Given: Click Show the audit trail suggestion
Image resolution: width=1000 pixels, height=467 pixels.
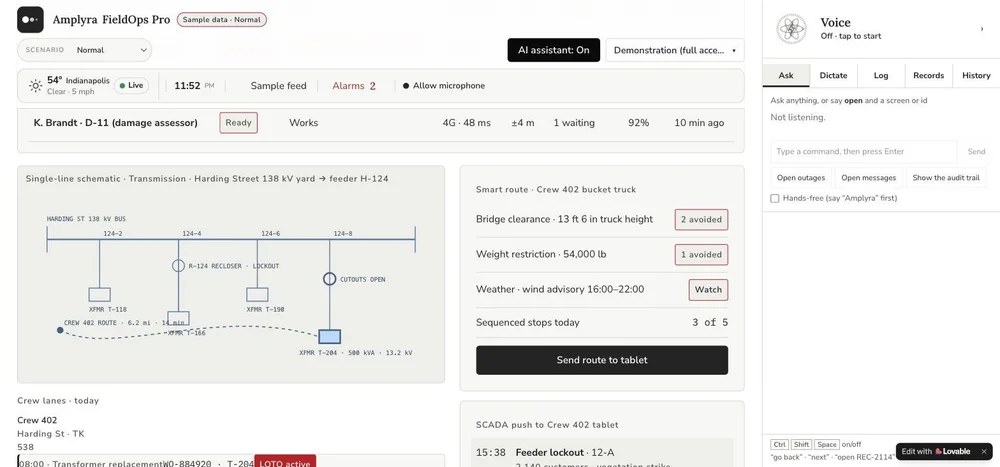Looking at the screenshot, I should tap(946, 178).
